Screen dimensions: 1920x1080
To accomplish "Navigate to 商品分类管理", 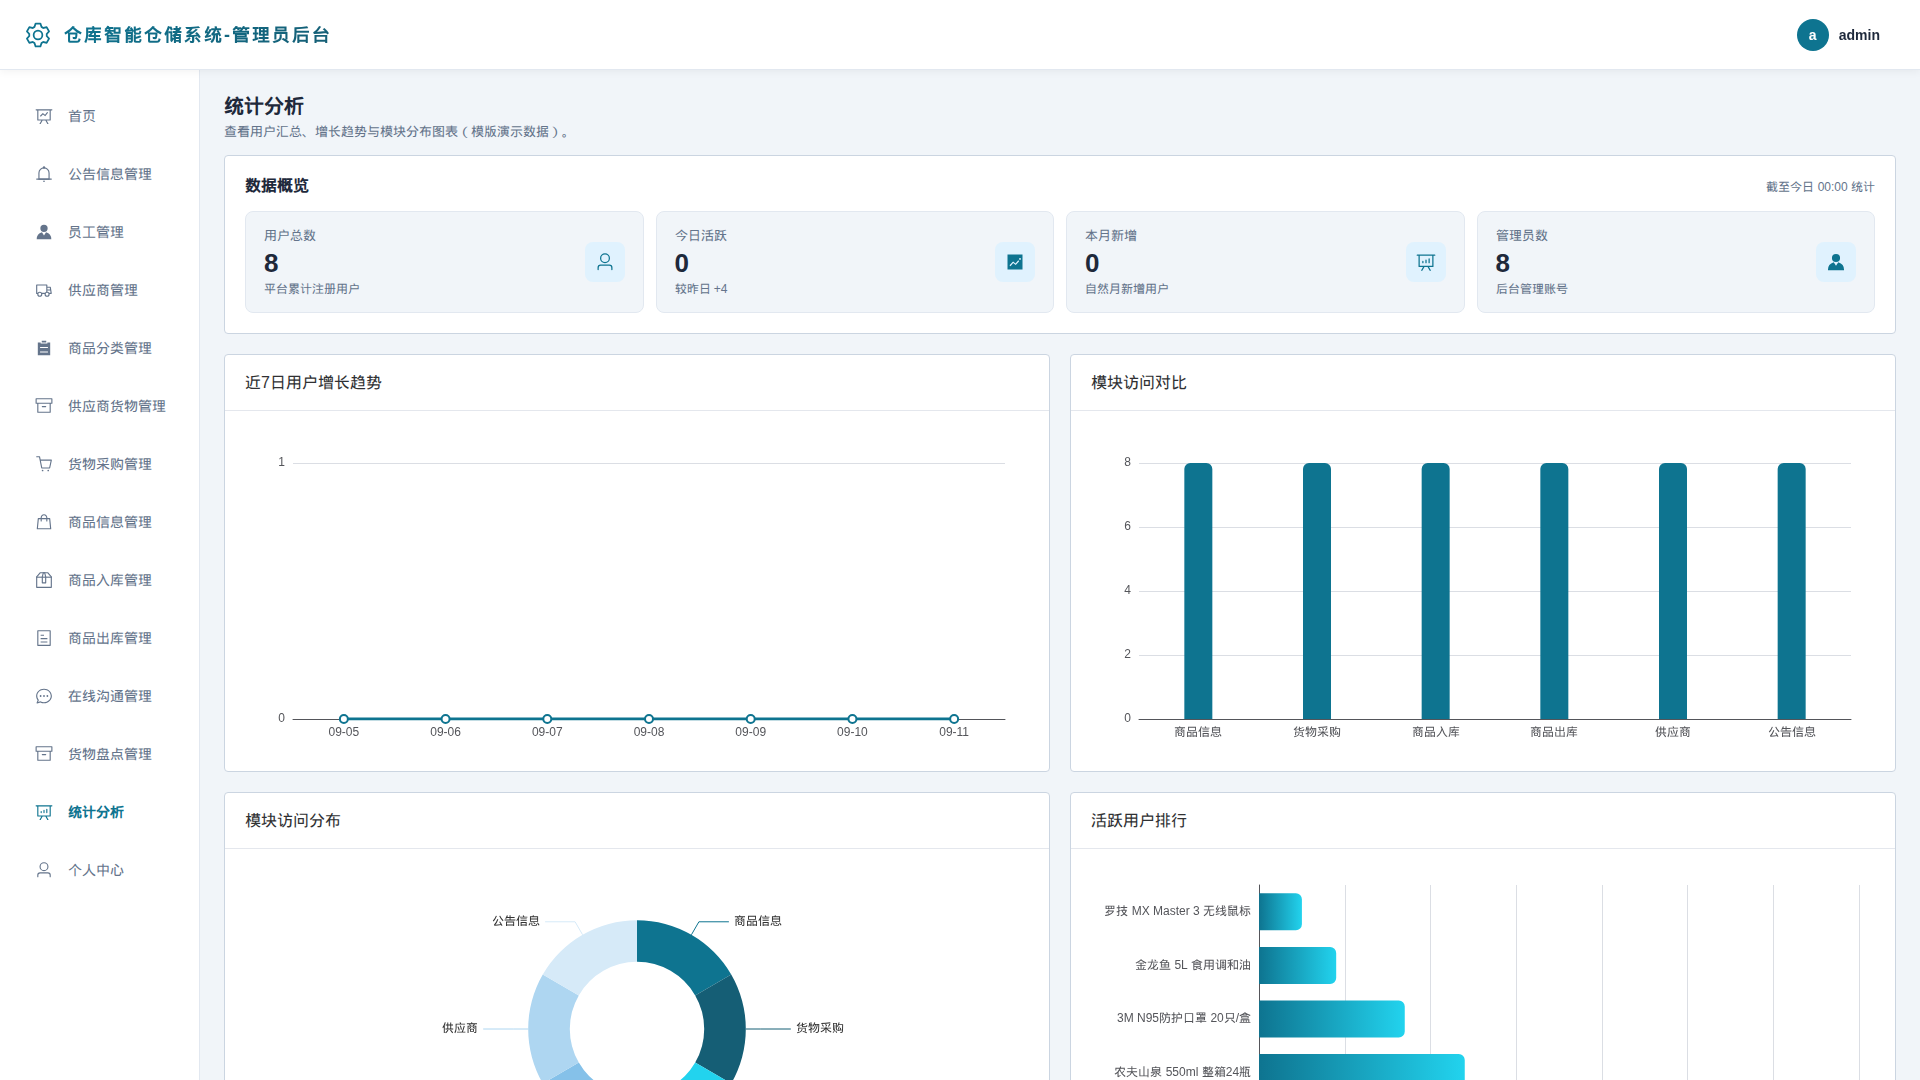I will pyautogui.click(x=100, y=348).
